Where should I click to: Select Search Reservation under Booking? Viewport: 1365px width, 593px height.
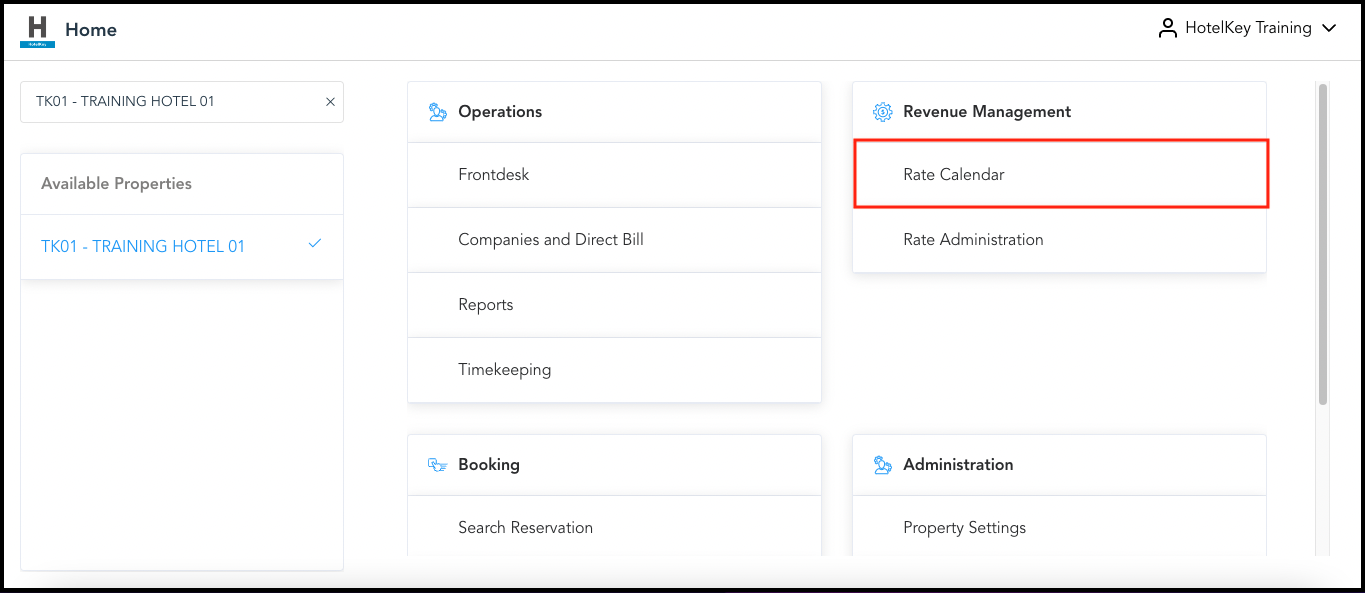tap(525, 528)
